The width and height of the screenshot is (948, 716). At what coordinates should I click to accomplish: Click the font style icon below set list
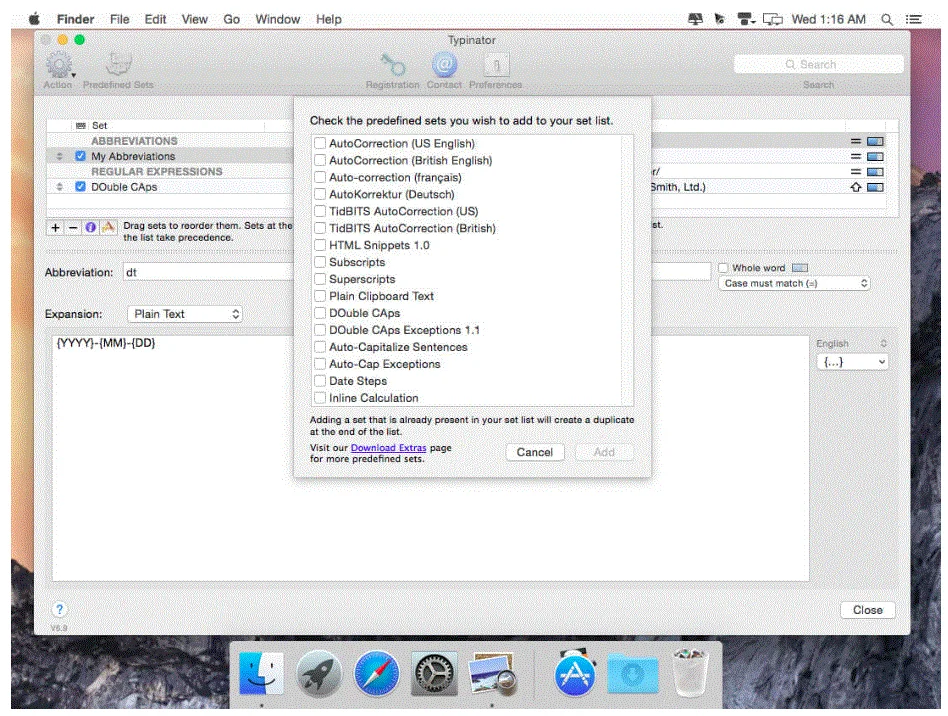108,227
